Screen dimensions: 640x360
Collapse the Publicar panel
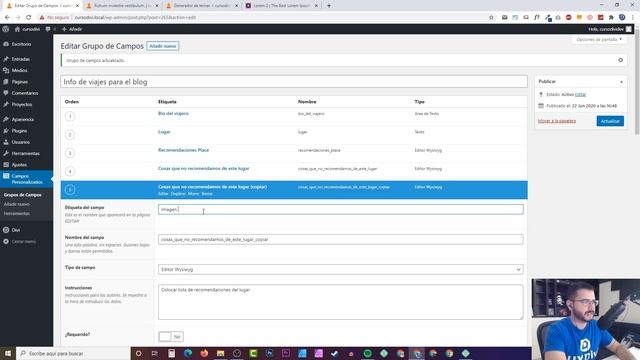pyautogui.click(x=621, y=82)
